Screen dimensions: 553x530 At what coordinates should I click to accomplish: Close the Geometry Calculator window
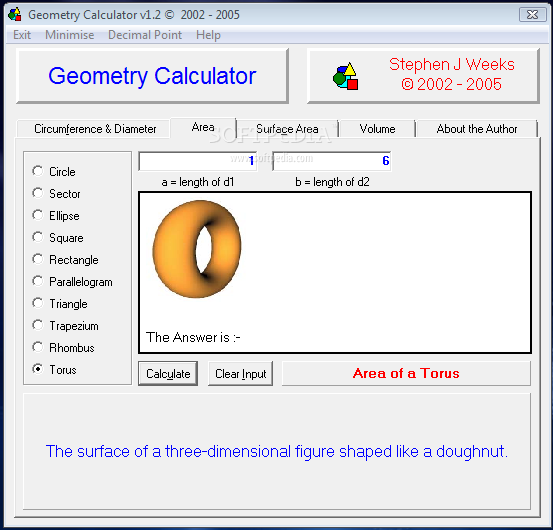tap(533, 14)
